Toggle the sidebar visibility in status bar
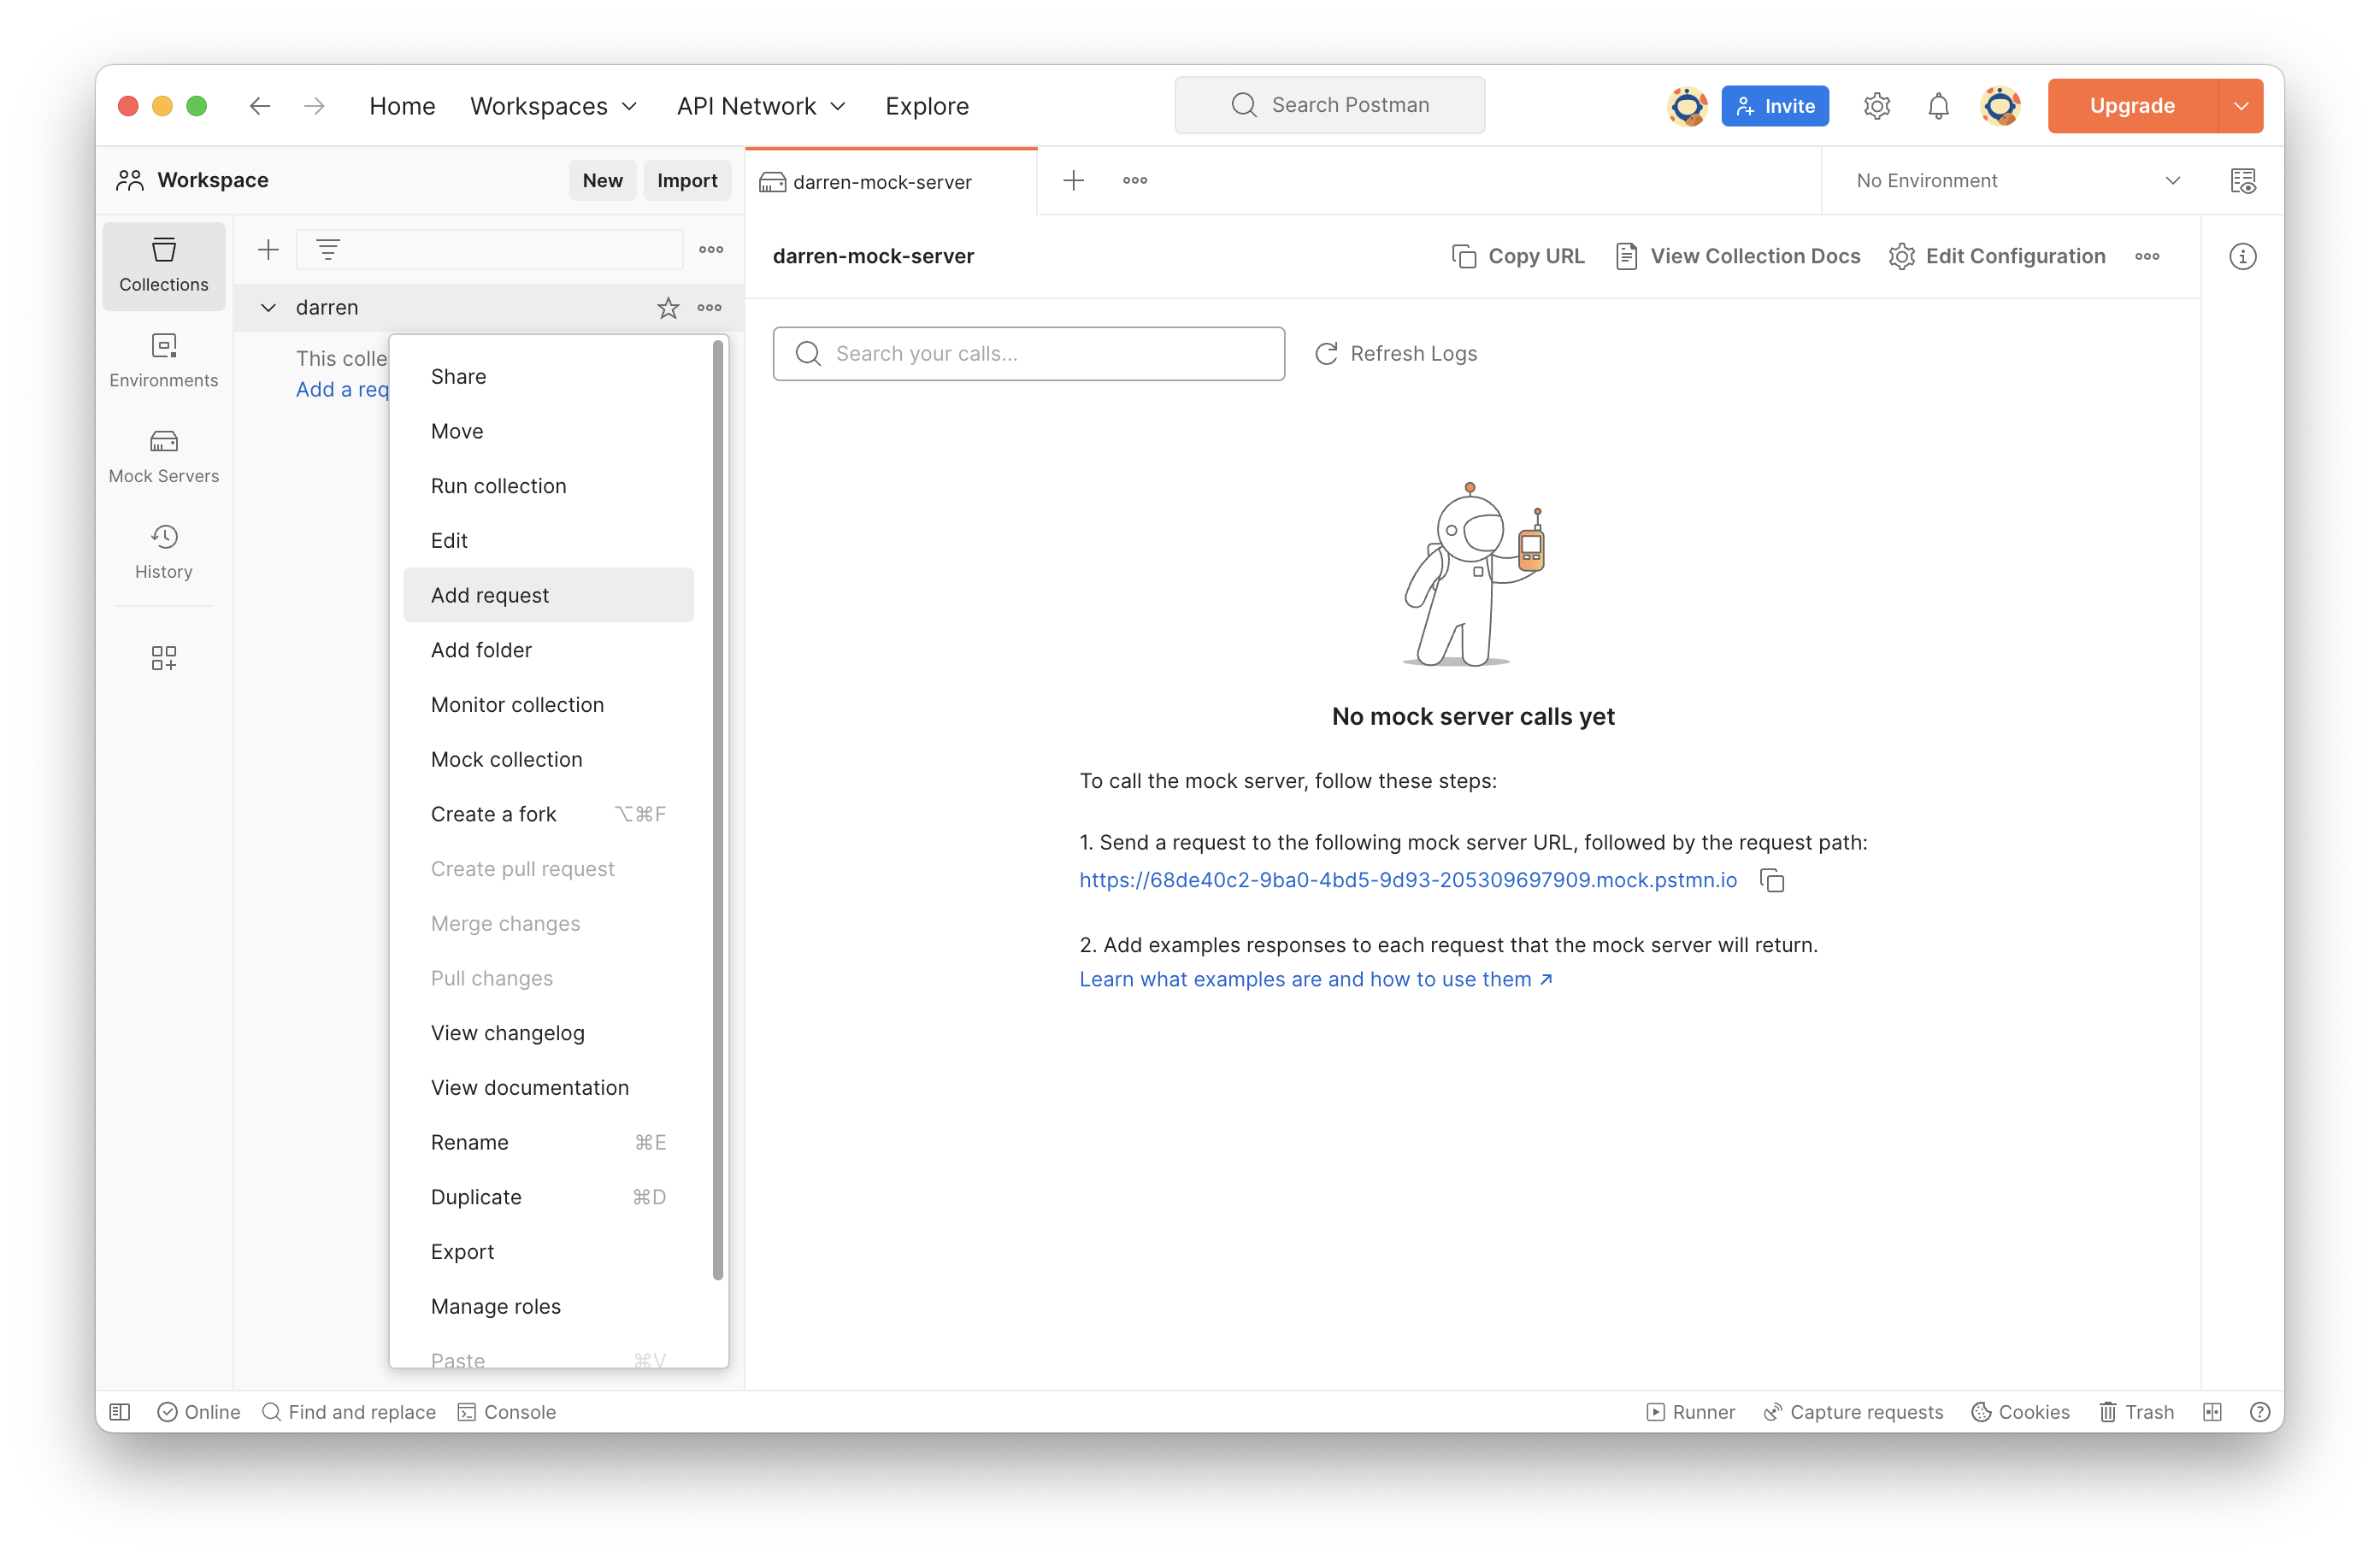Image resolution: width=2380 pixels, height=1559 pixels. coord(120,1412)
